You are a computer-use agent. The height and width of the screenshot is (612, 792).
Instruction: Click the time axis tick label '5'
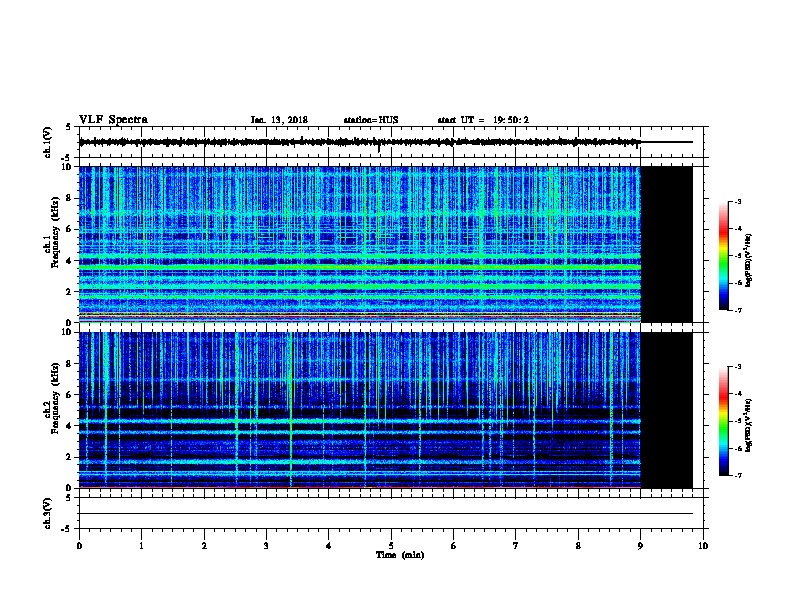coord(391,546)
